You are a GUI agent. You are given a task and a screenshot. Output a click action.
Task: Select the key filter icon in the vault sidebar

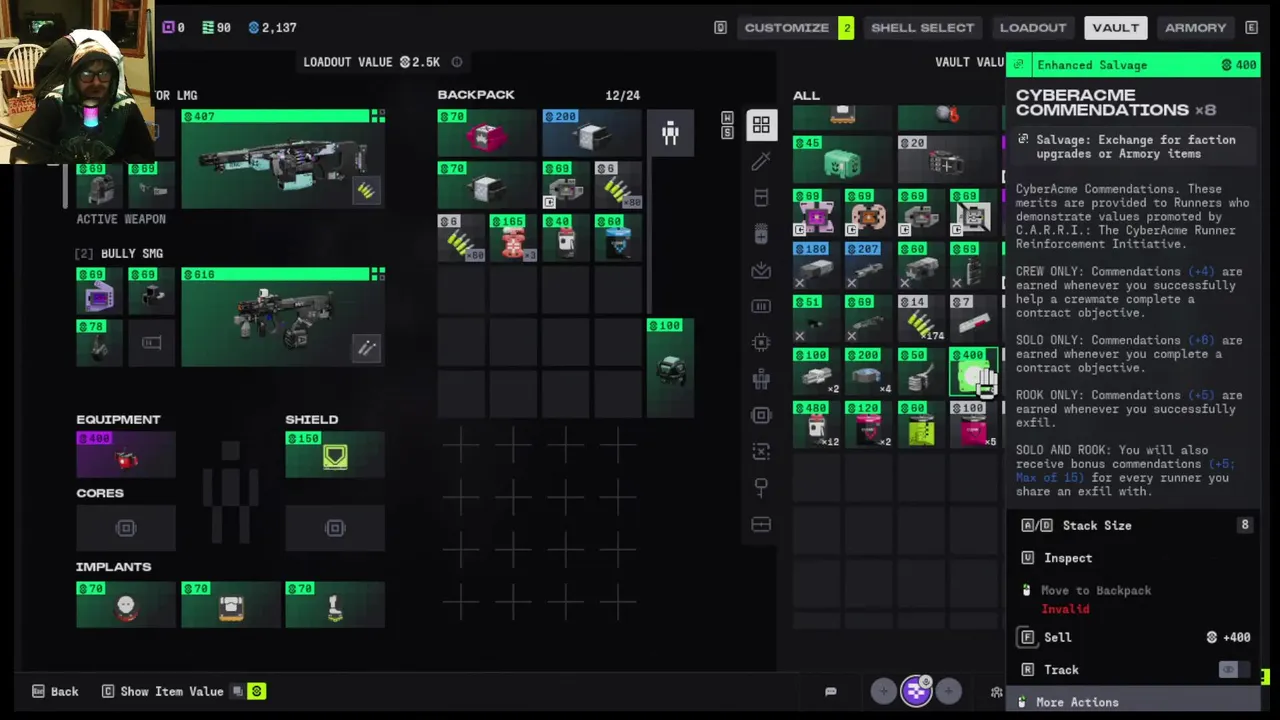point(761,487)
